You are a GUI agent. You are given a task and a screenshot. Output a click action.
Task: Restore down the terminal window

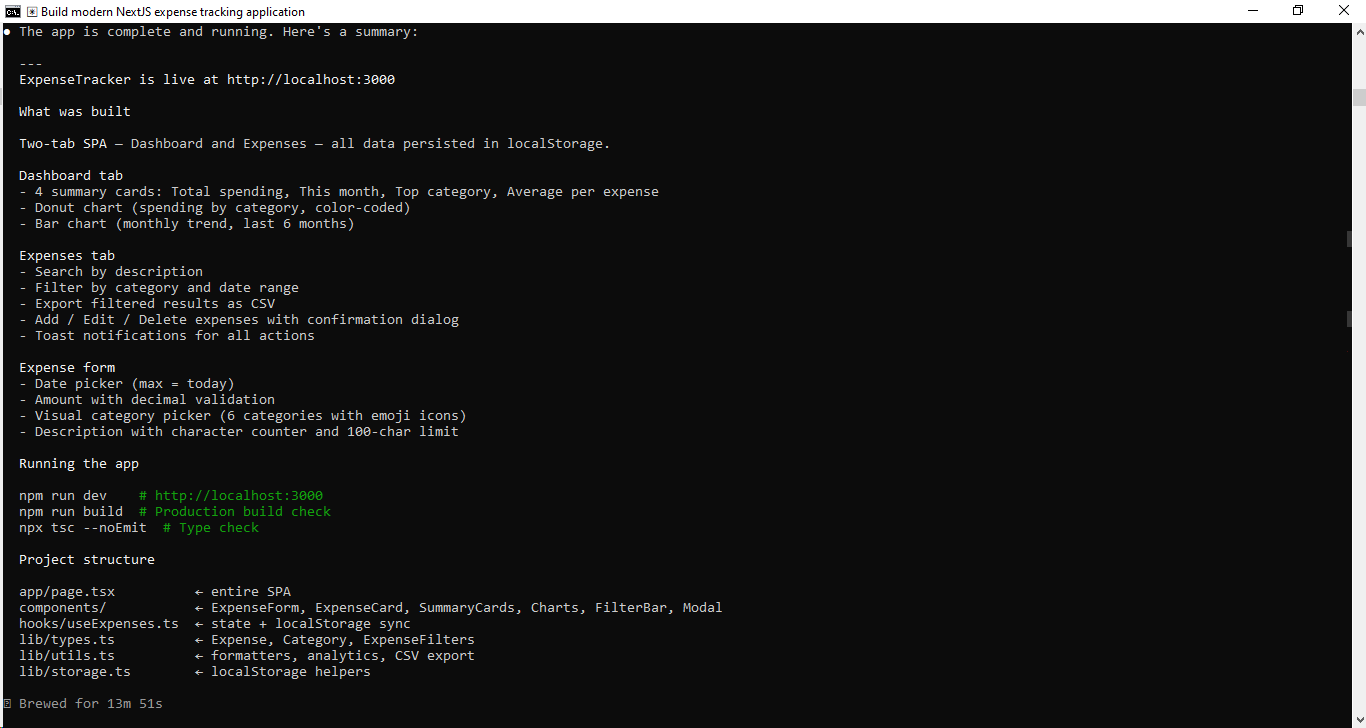click(x=1298, y=11)
